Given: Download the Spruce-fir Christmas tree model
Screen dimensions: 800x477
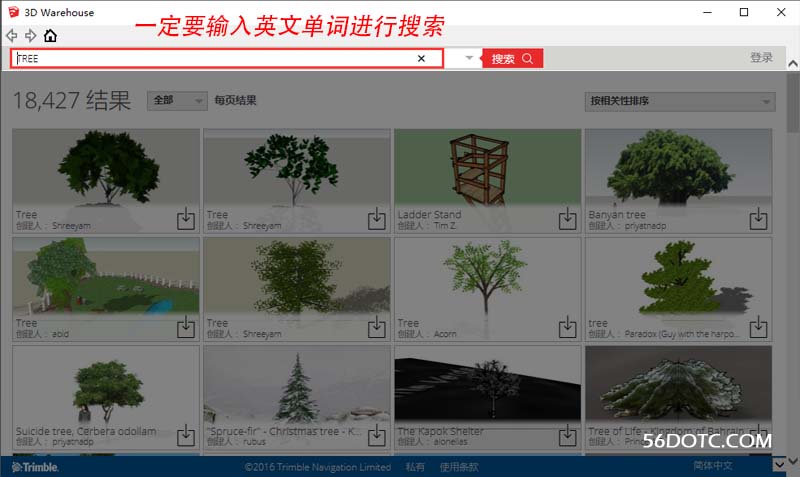Looking at the screenshot, I should pyautogui.click(x=377, y=435).
